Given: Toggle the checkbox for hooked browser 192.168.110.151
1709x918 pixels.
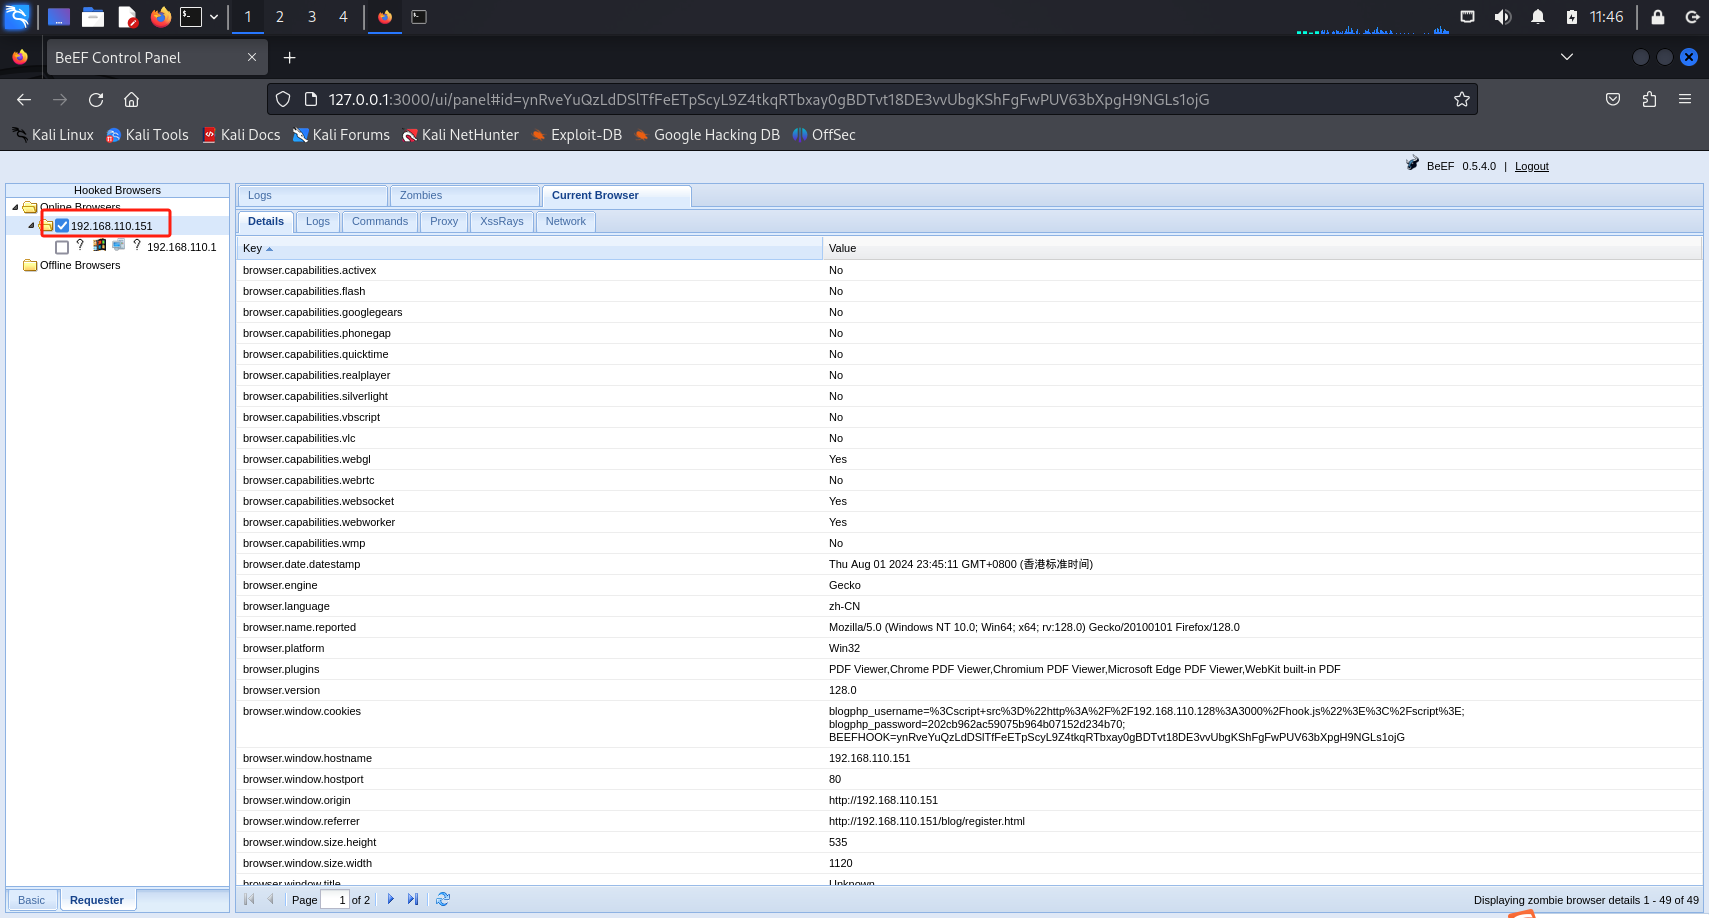Looking at the screenshot, I should (63, 225).
